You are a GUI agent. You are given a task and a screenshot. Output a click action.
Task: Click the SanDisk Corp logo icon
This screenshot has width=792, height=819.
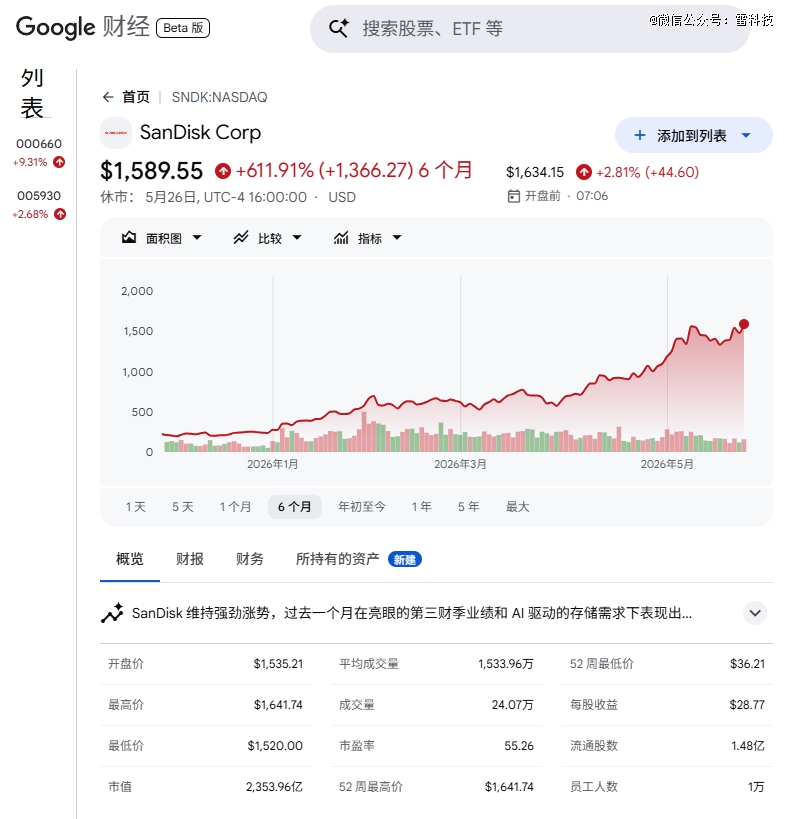click(115, 133)
